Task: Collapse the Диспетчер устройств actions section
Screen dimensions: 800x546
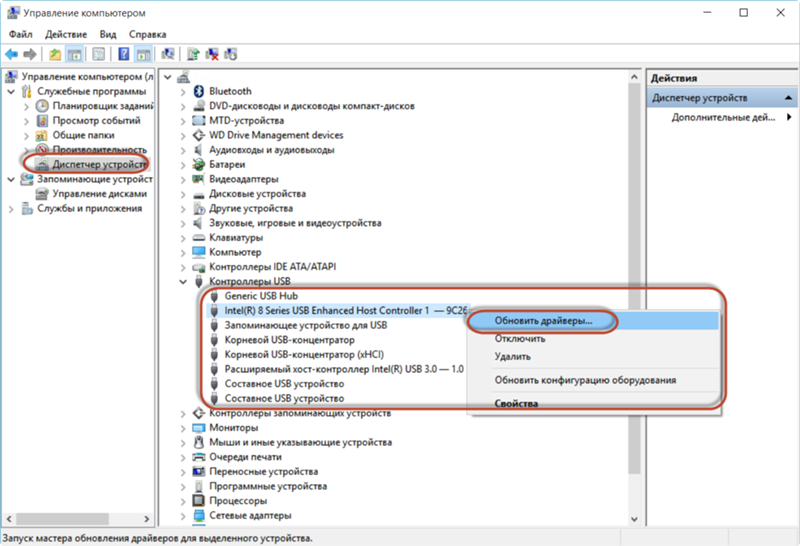Action: point(788,97)
